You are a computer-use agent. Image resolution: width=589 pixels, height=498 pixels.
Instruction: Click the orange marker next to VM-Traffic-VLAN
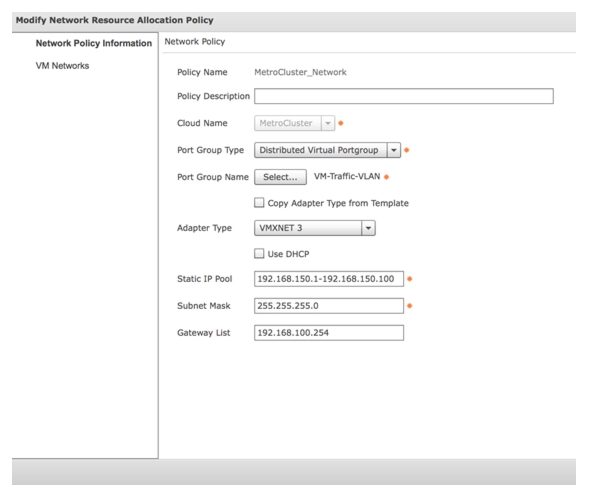(387, 177)
